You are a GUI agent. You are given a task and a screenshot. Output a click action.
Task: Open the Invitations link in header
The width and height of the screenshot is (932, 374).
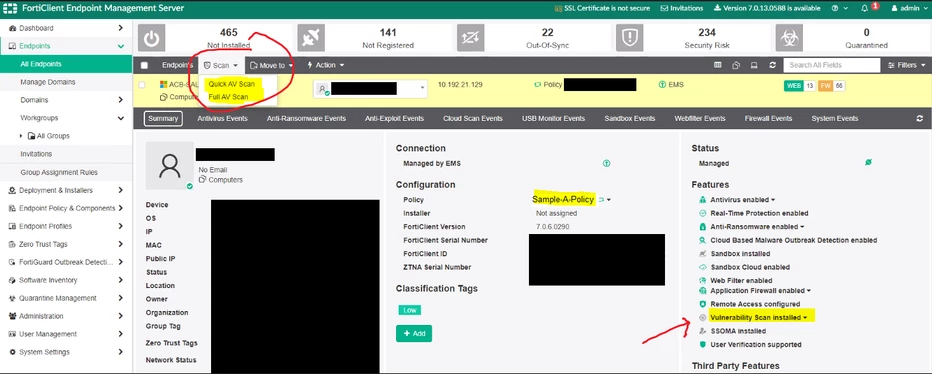coord(682,8)
